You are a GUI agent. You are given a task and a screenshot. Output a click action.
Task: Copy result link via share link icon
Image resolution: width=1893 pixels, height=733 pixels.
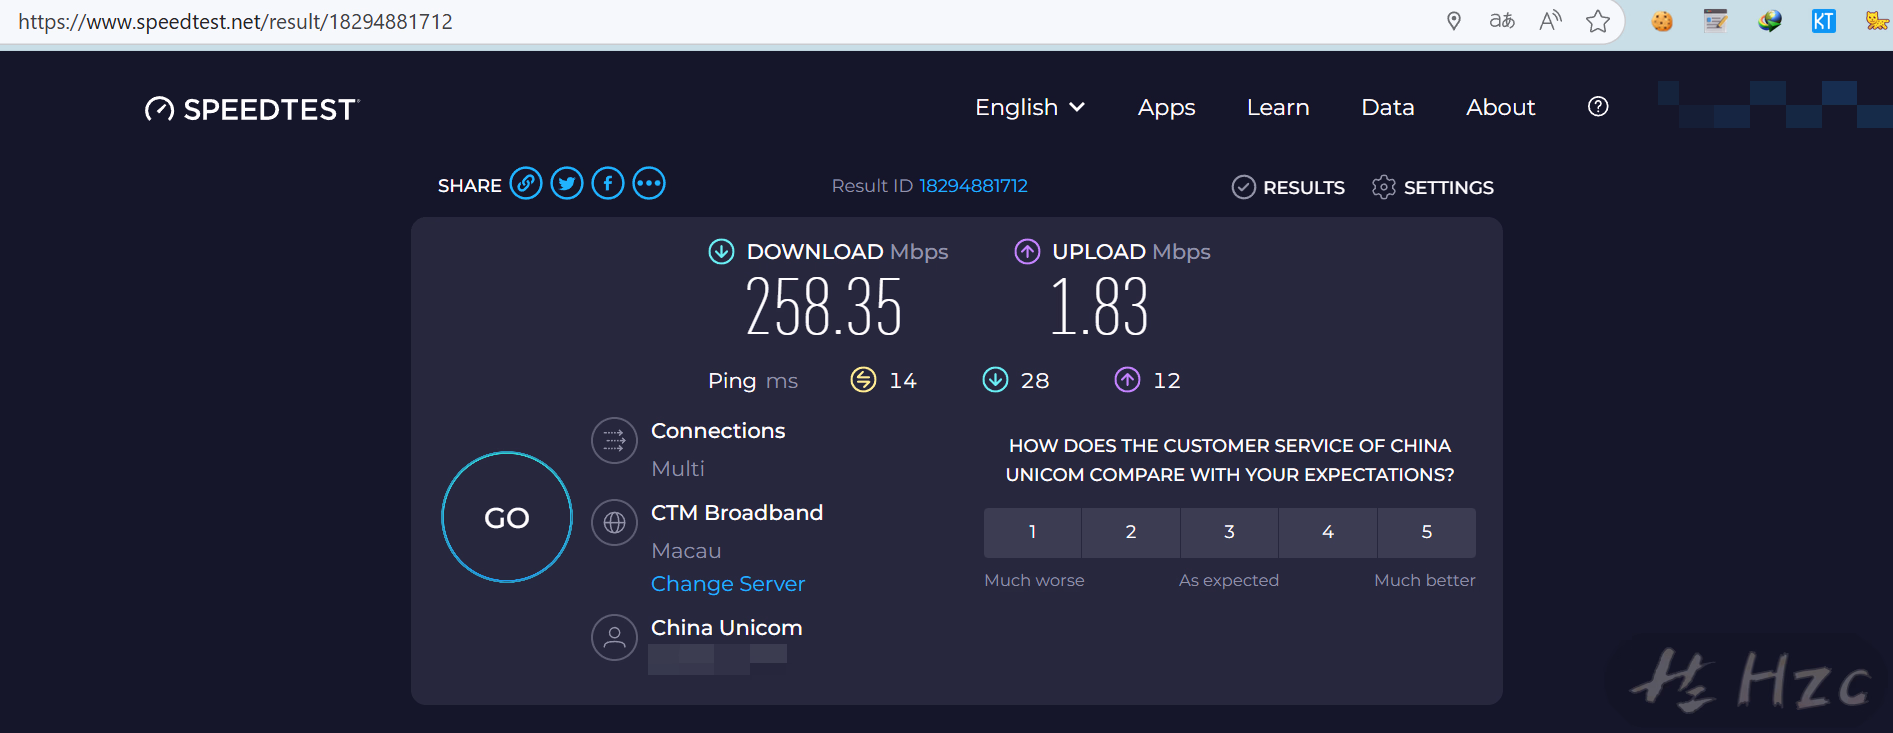click(x=526, y=184)
